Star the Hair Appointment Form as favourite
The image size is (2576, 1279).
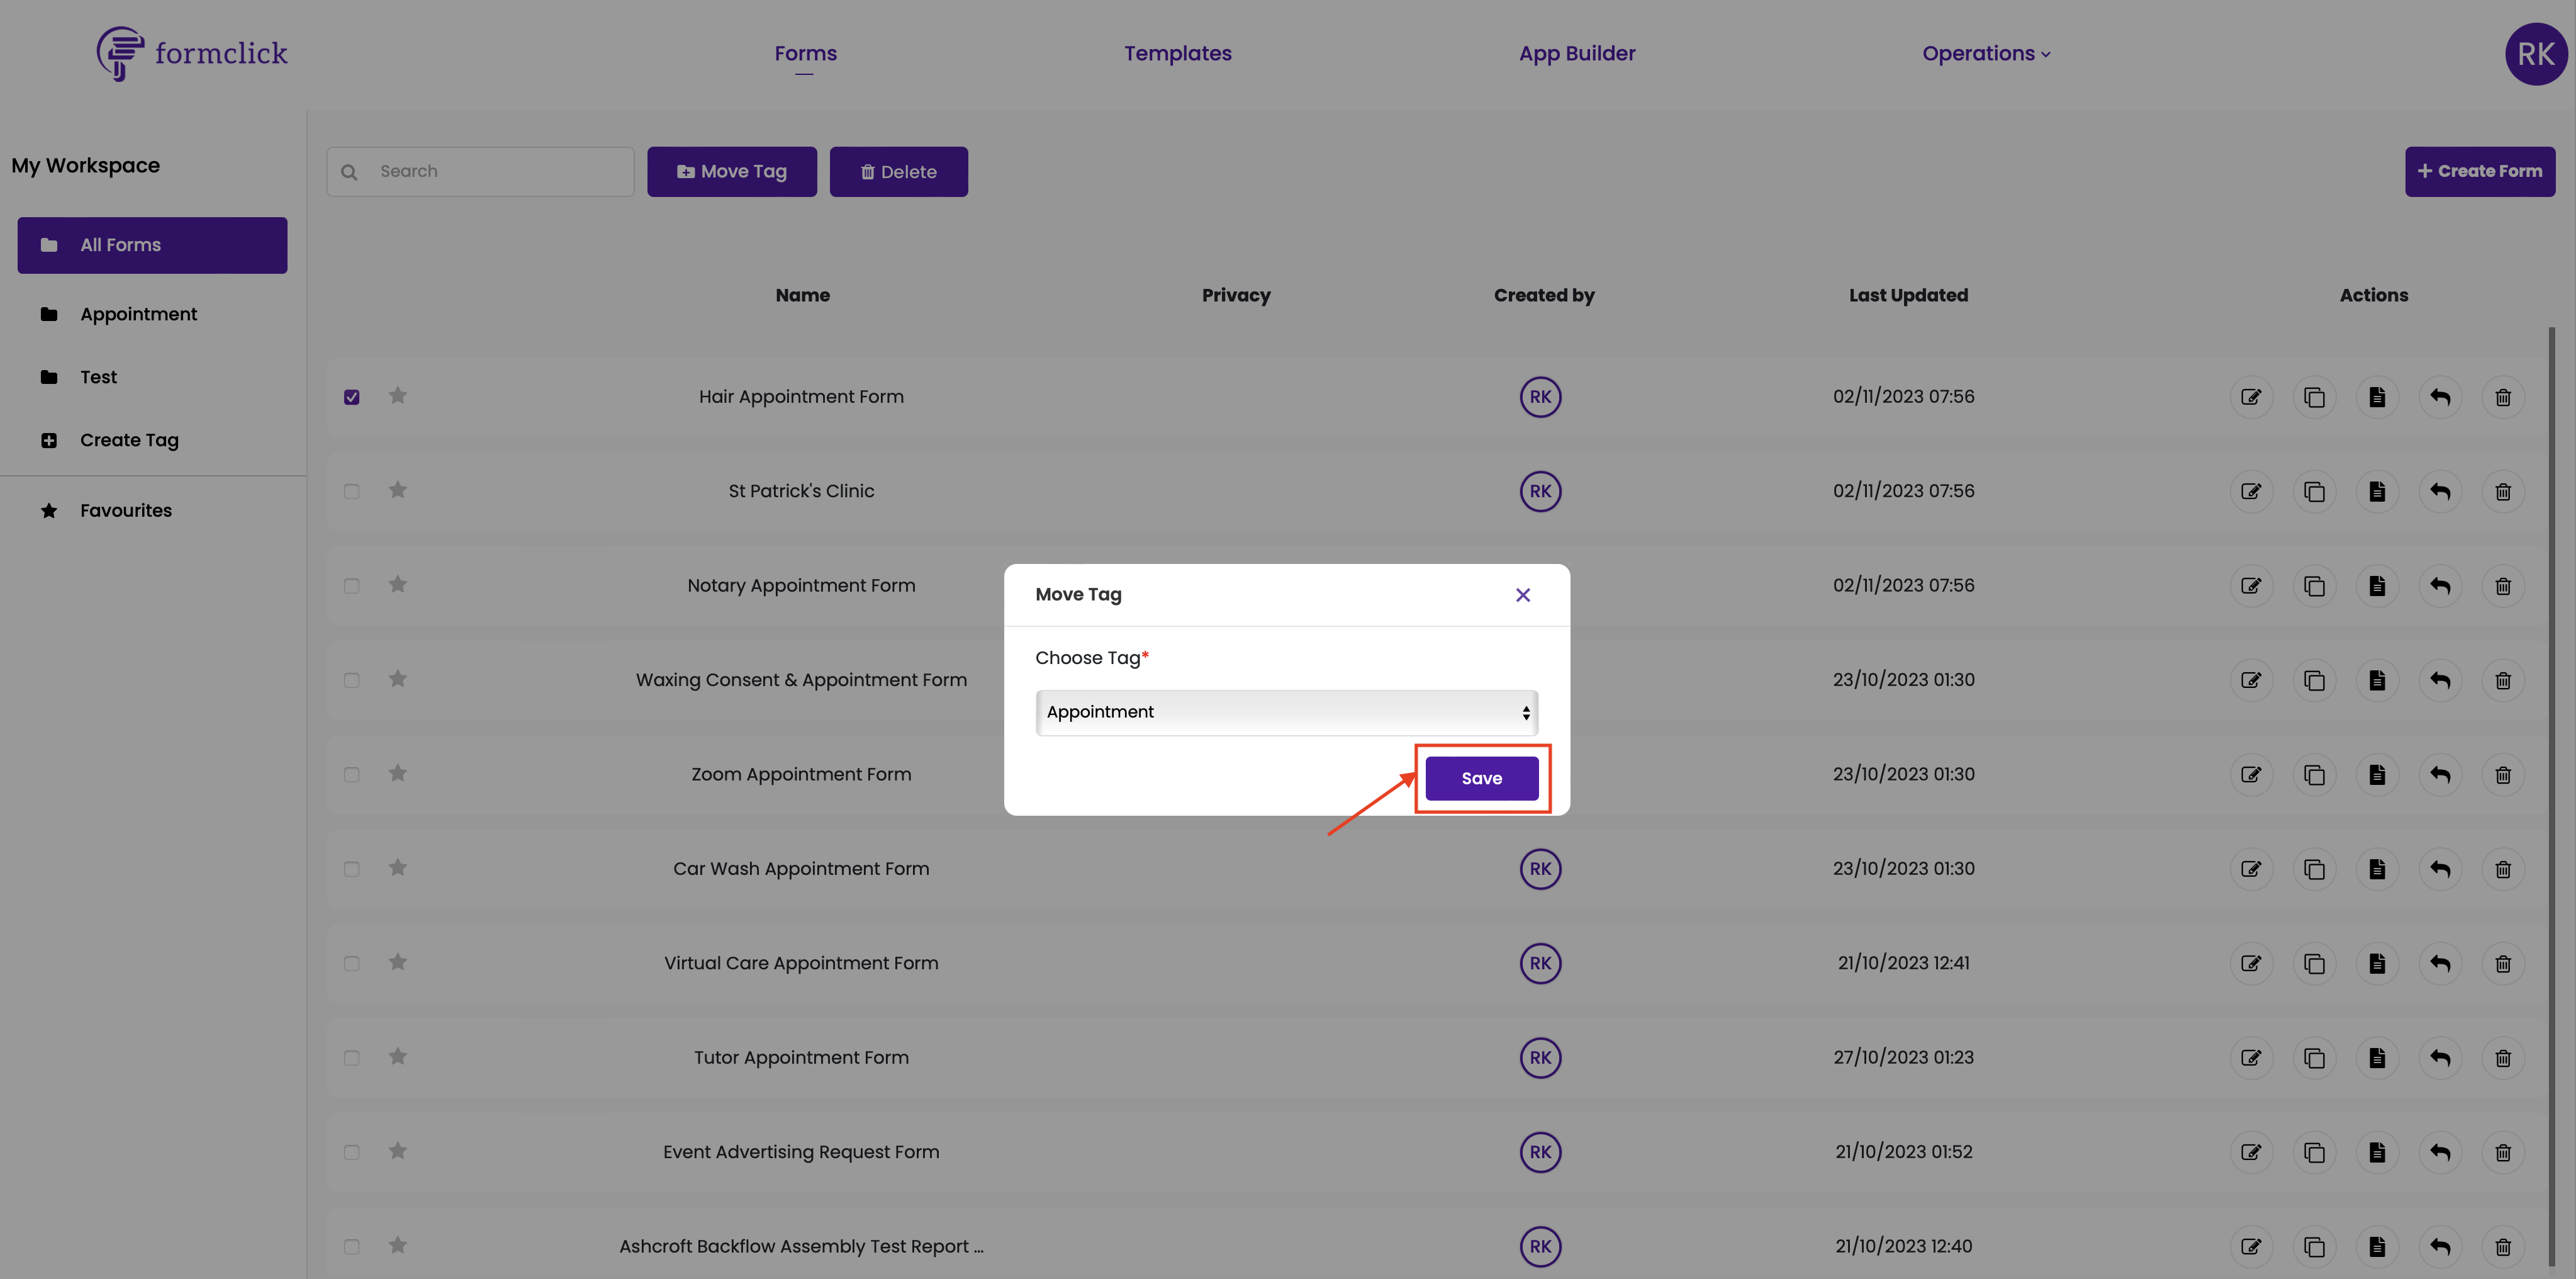coord(397,395)
